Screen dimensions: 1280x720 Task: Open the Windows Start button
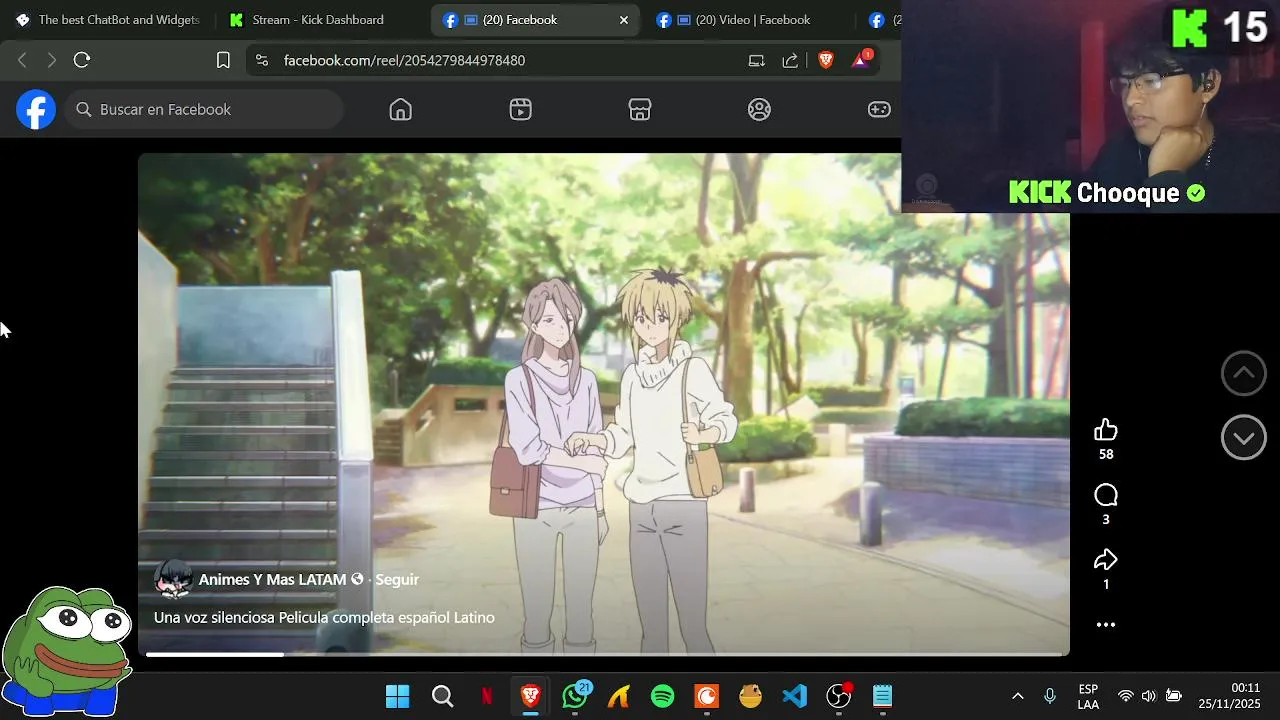[x=398, y=696]
